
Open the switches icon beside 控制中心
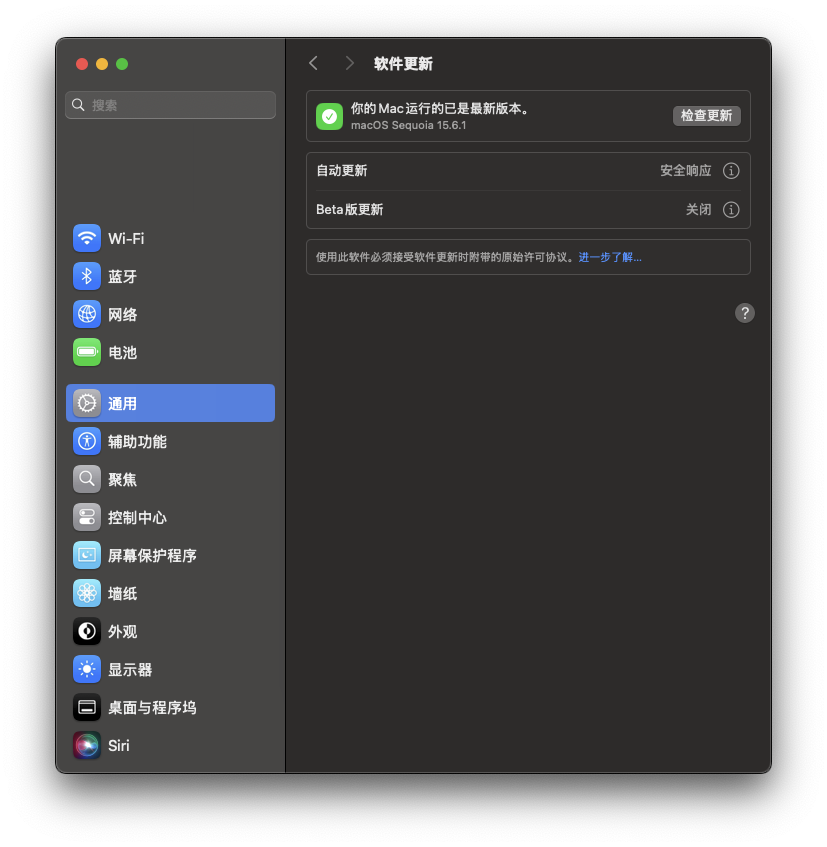pos(86,517)
